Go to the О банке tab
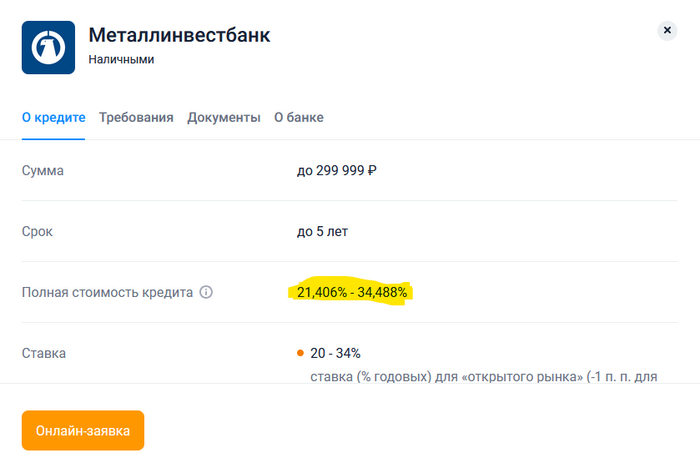The height and width of the screenshot is (463, 700). [x=299, y=118]
